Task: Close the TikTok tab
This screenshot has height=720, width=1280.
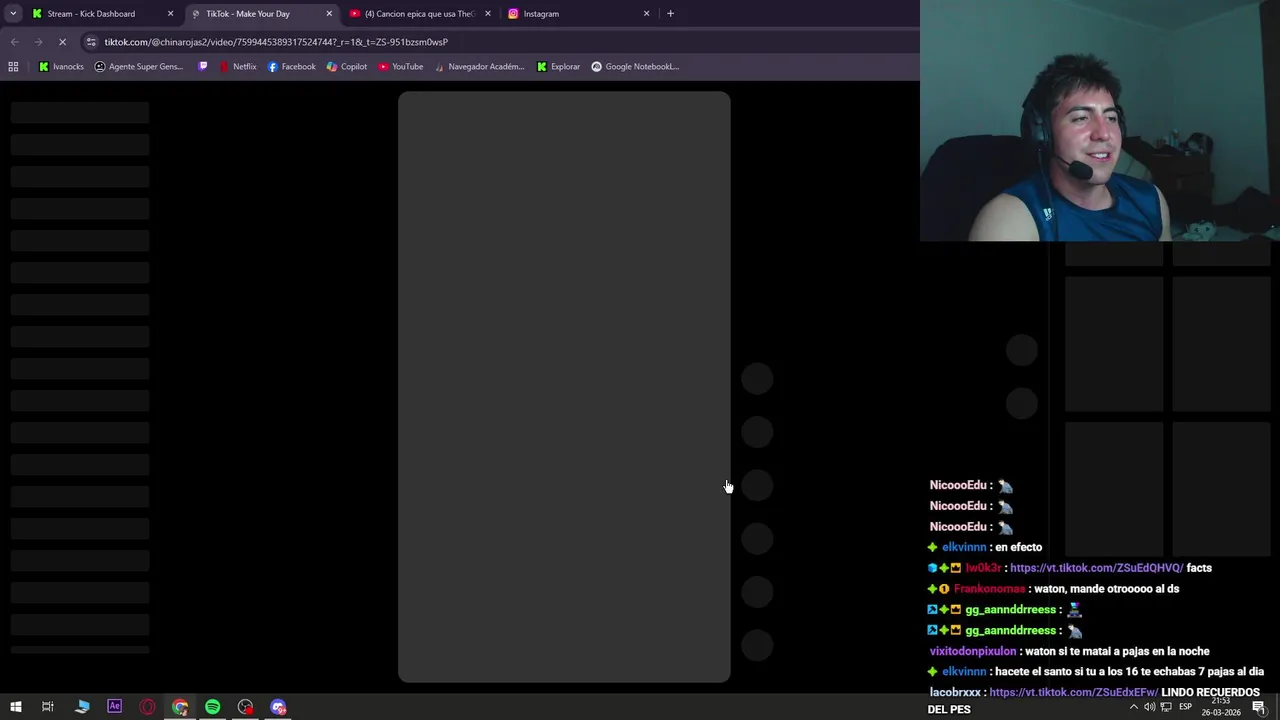Action: pyautogui.click(x=329, y=14)
